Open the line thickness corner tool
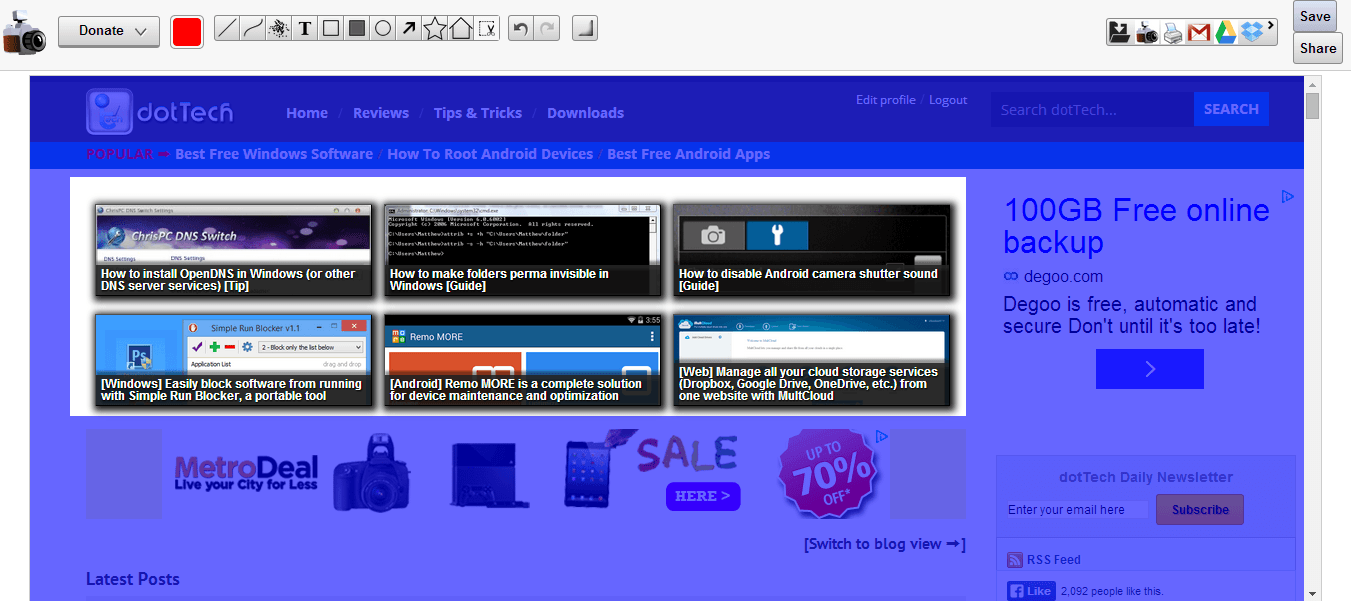 (x=585, y=30)
